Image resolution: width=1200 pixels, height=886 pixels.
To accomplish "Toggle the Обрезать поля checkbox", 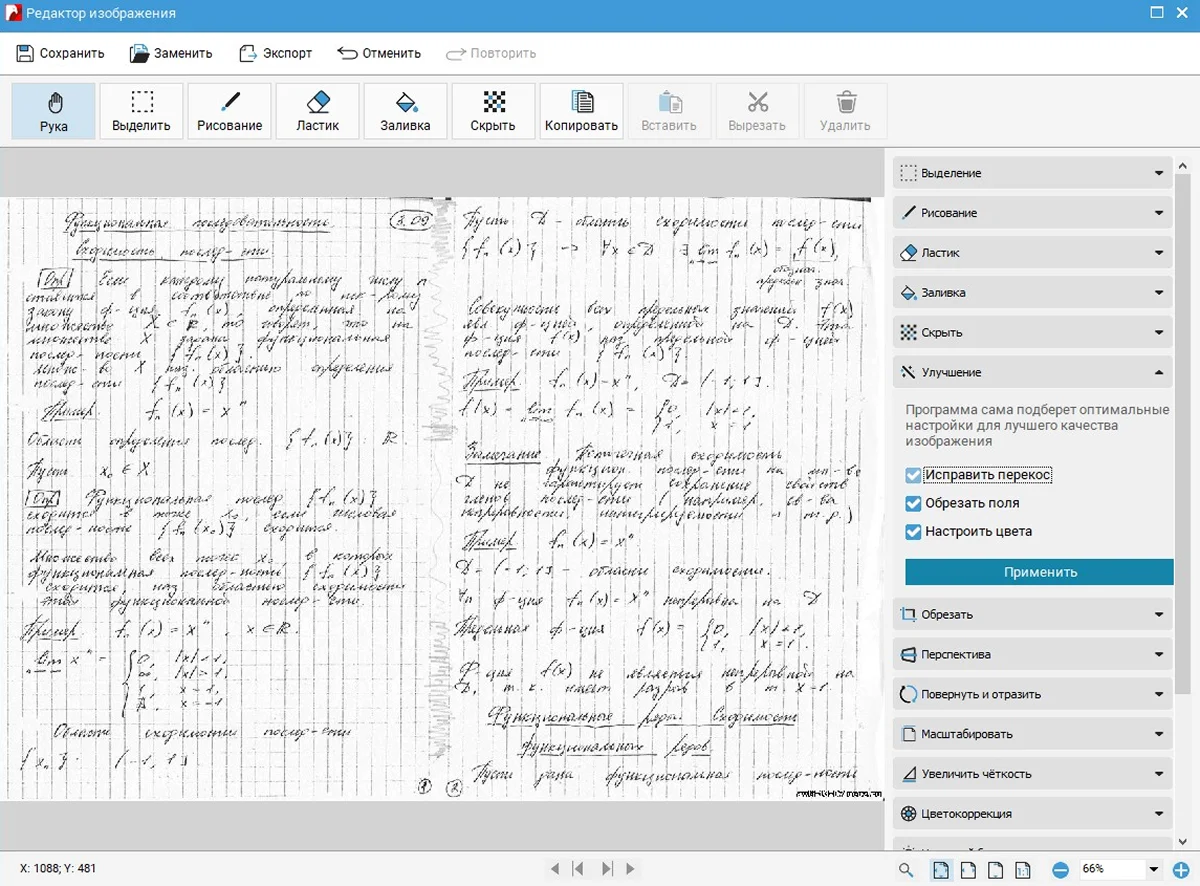I will point(913,504).
